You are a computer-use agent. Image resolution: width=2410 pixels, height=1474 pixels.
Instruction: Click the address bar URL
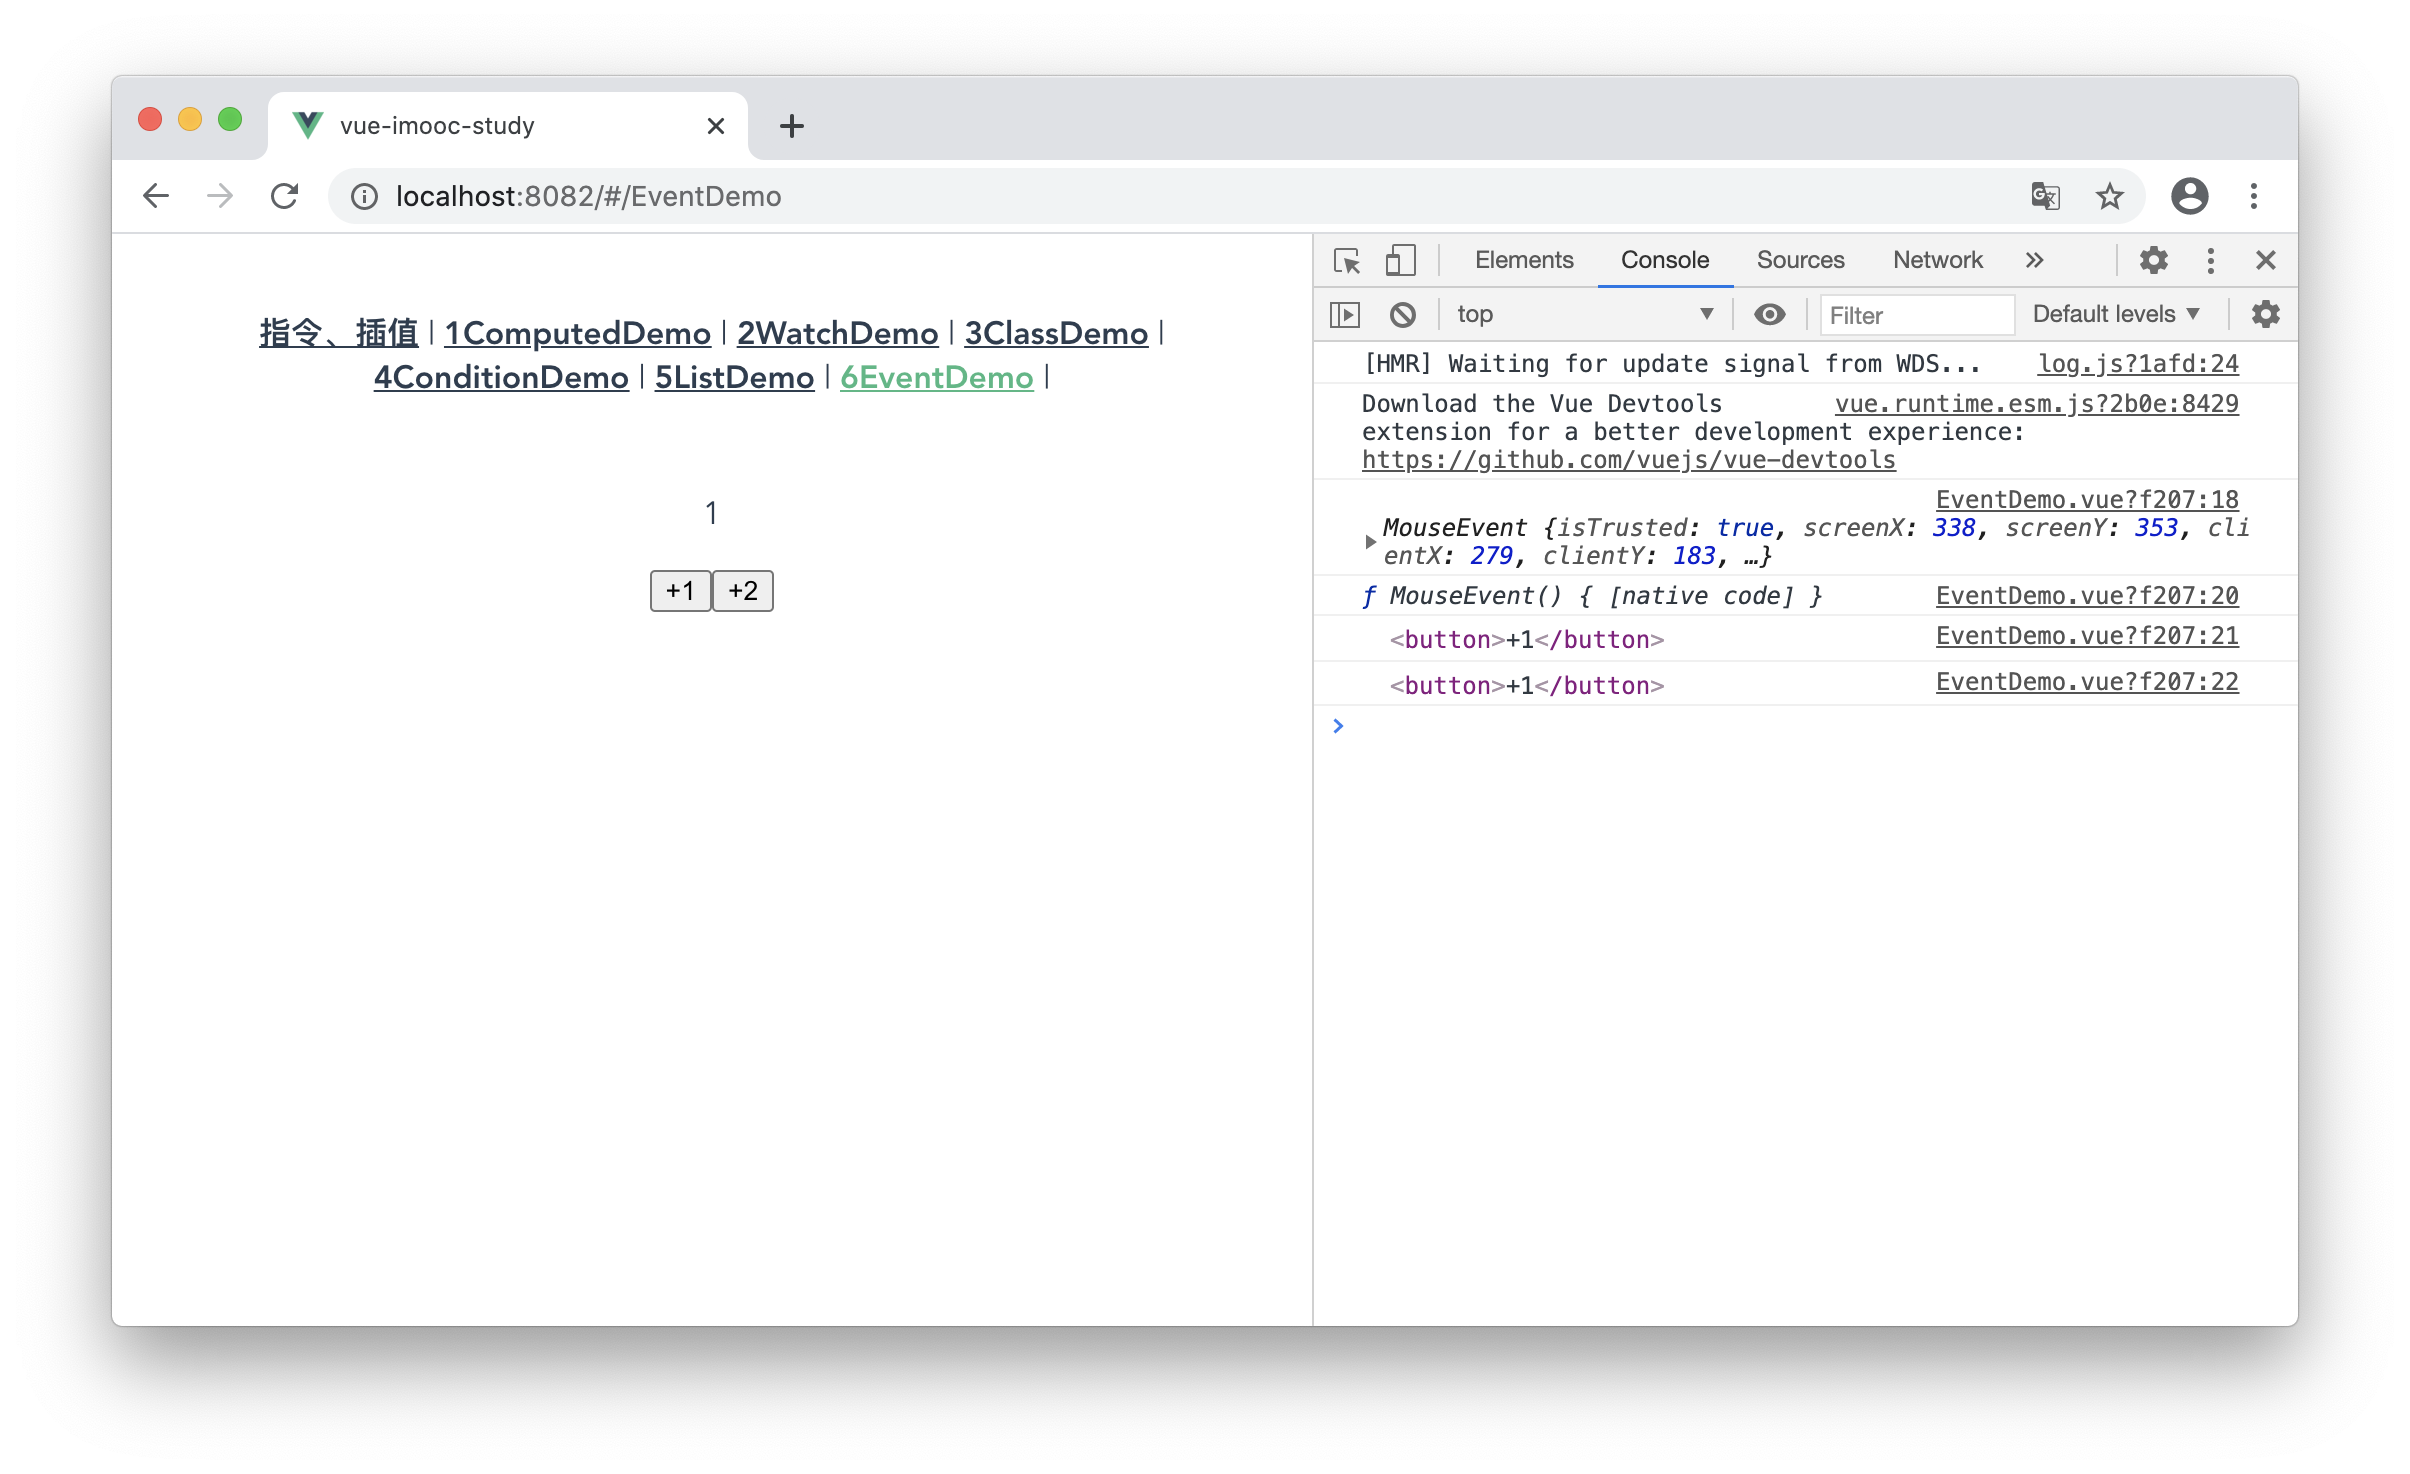tap(588, 196)
